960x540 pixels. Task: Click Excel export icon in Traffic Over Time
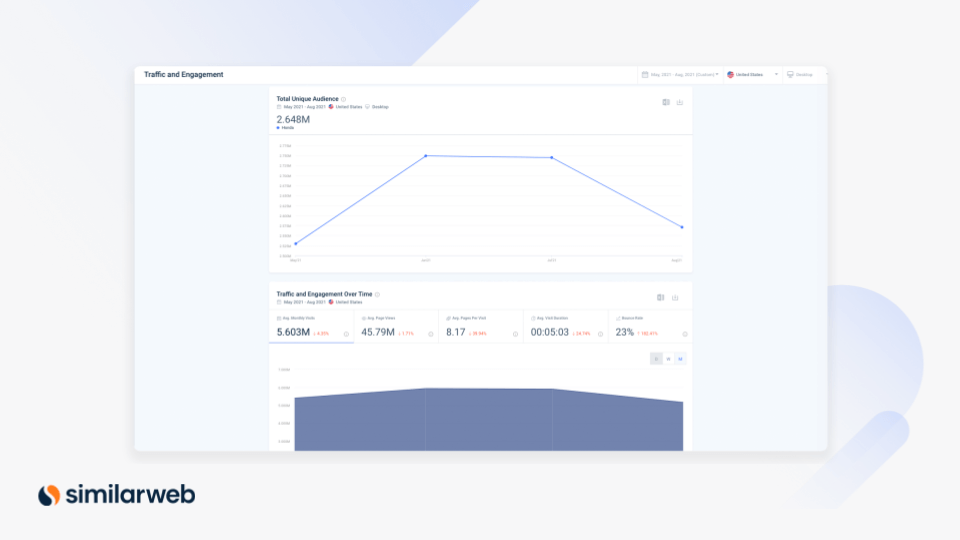tap(661, 297)
